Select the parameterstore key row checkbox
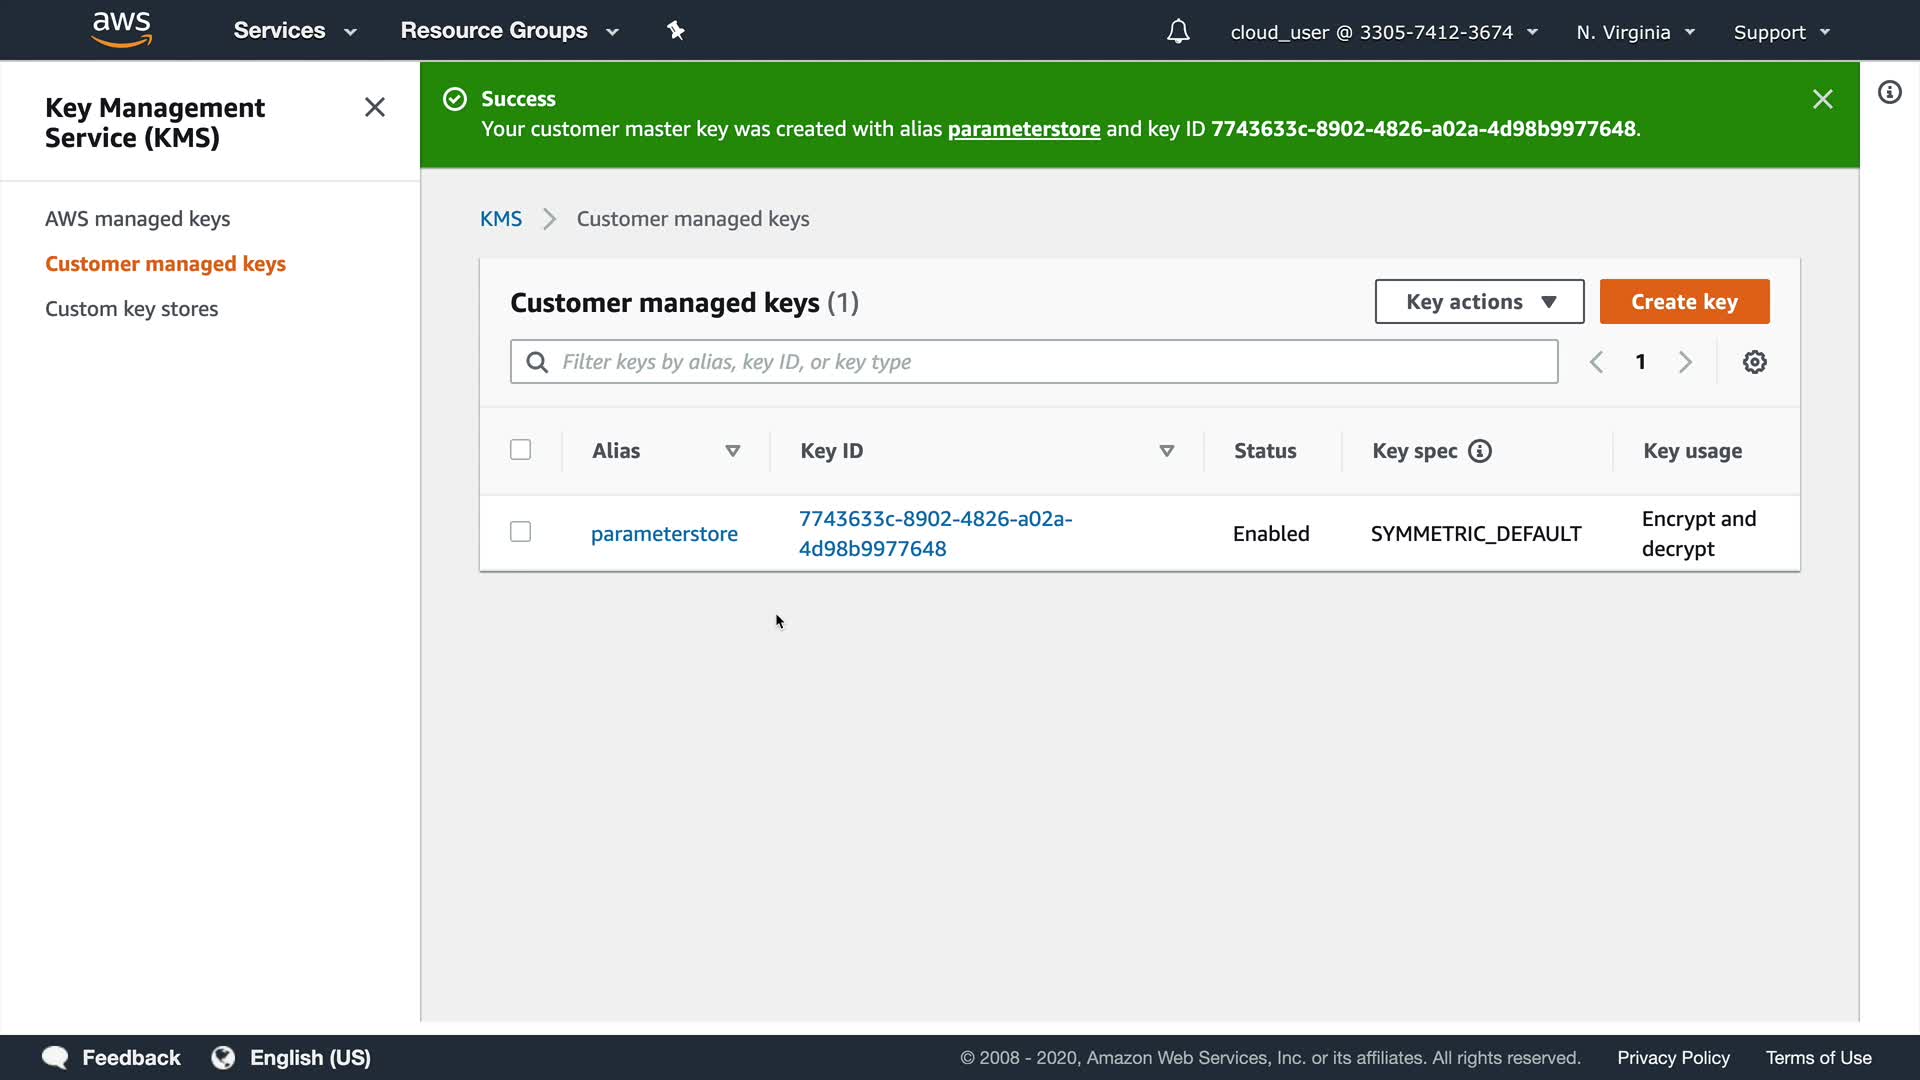1920x1080 pixels. tap(520, 532)
